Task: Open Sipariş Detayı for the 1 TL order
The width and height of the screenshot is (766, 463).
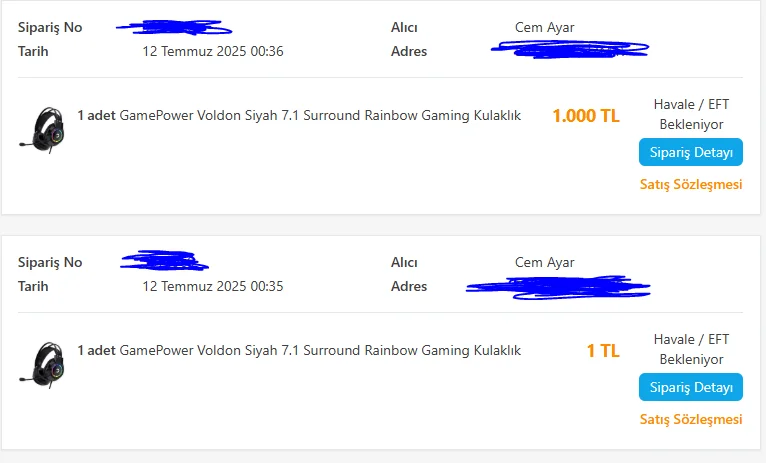Action: pos(691,388)
